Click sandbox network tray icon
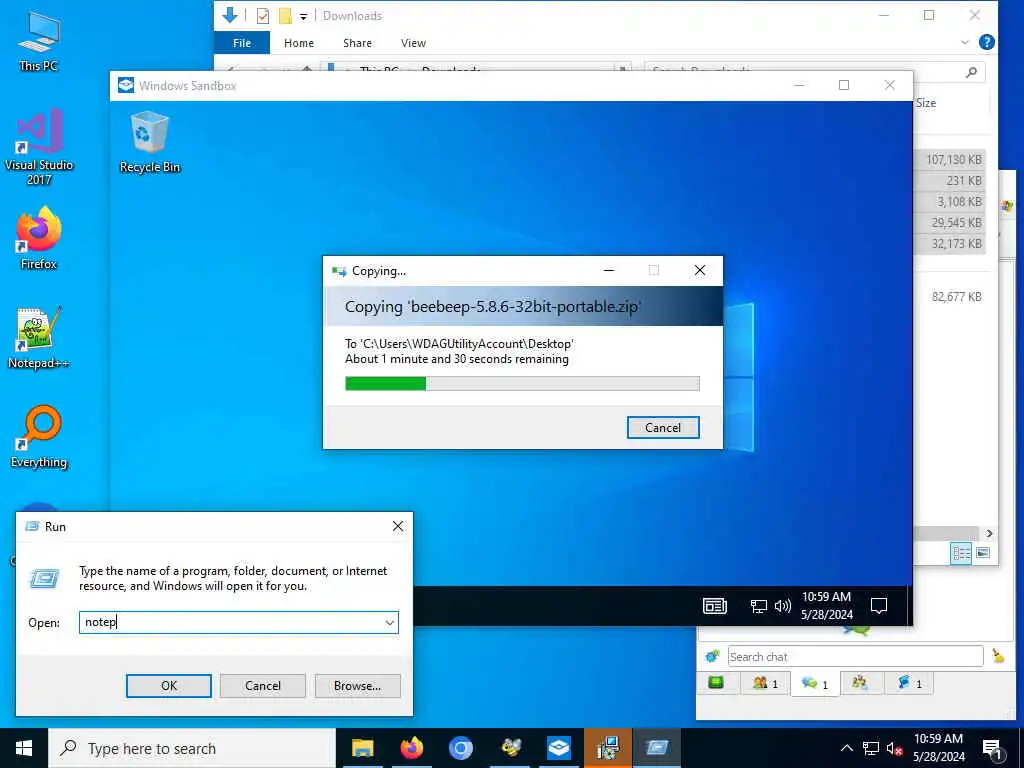 [x=758, y=606]
